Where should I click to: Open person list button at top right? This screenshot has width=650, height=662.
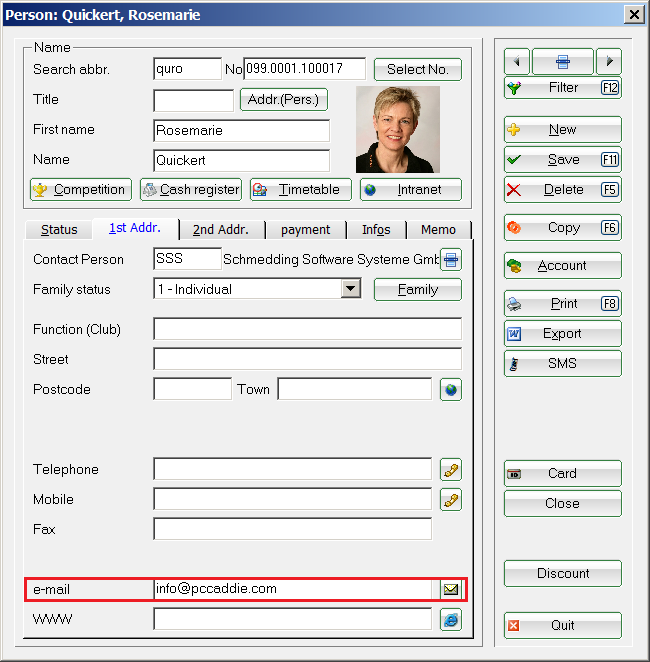563,62
